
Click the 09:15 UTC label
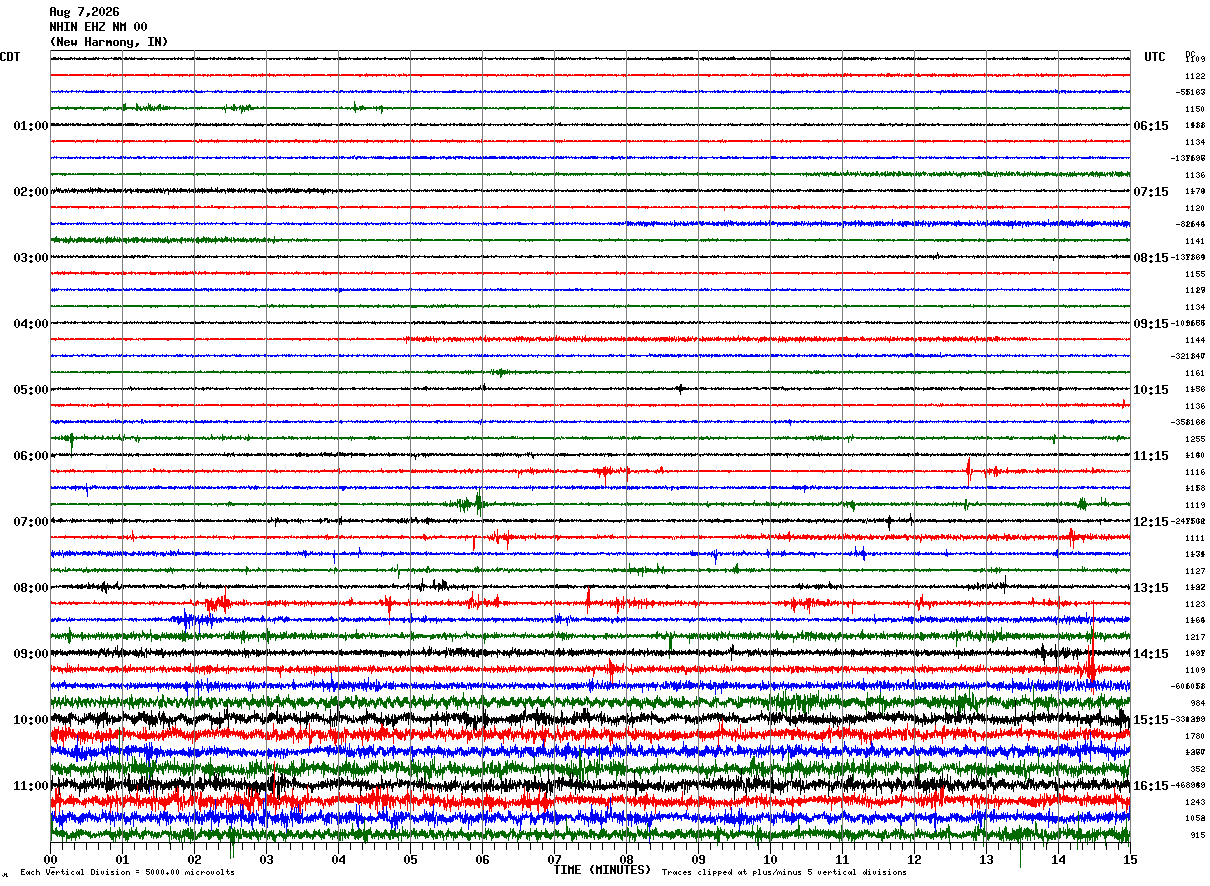(1151, 324)
